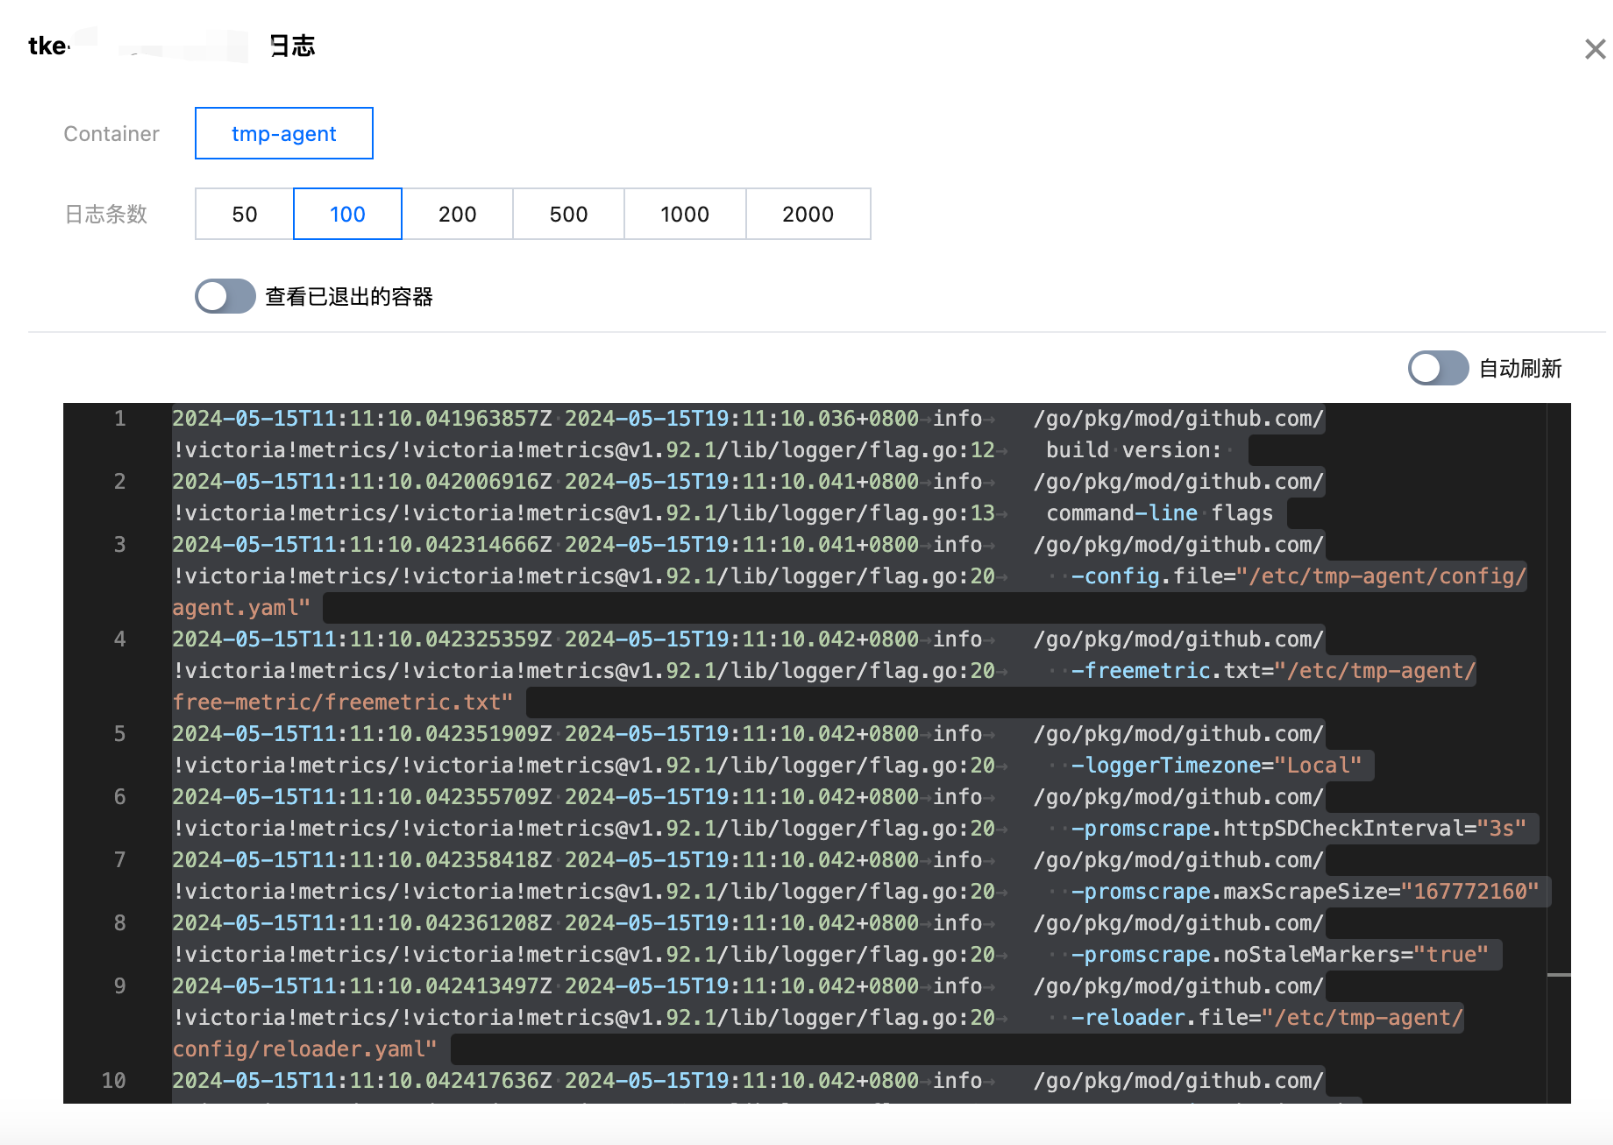The width and height of the screenshot is (1613, 1145).
Task: Click the 日志 dialog title
Action: point(292,46)
